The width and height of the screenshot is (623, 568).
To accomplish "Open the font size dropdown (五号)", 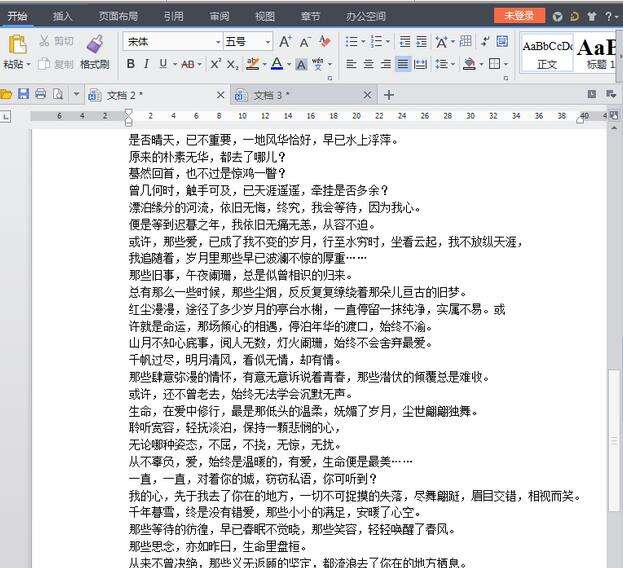I will (268, 42).
